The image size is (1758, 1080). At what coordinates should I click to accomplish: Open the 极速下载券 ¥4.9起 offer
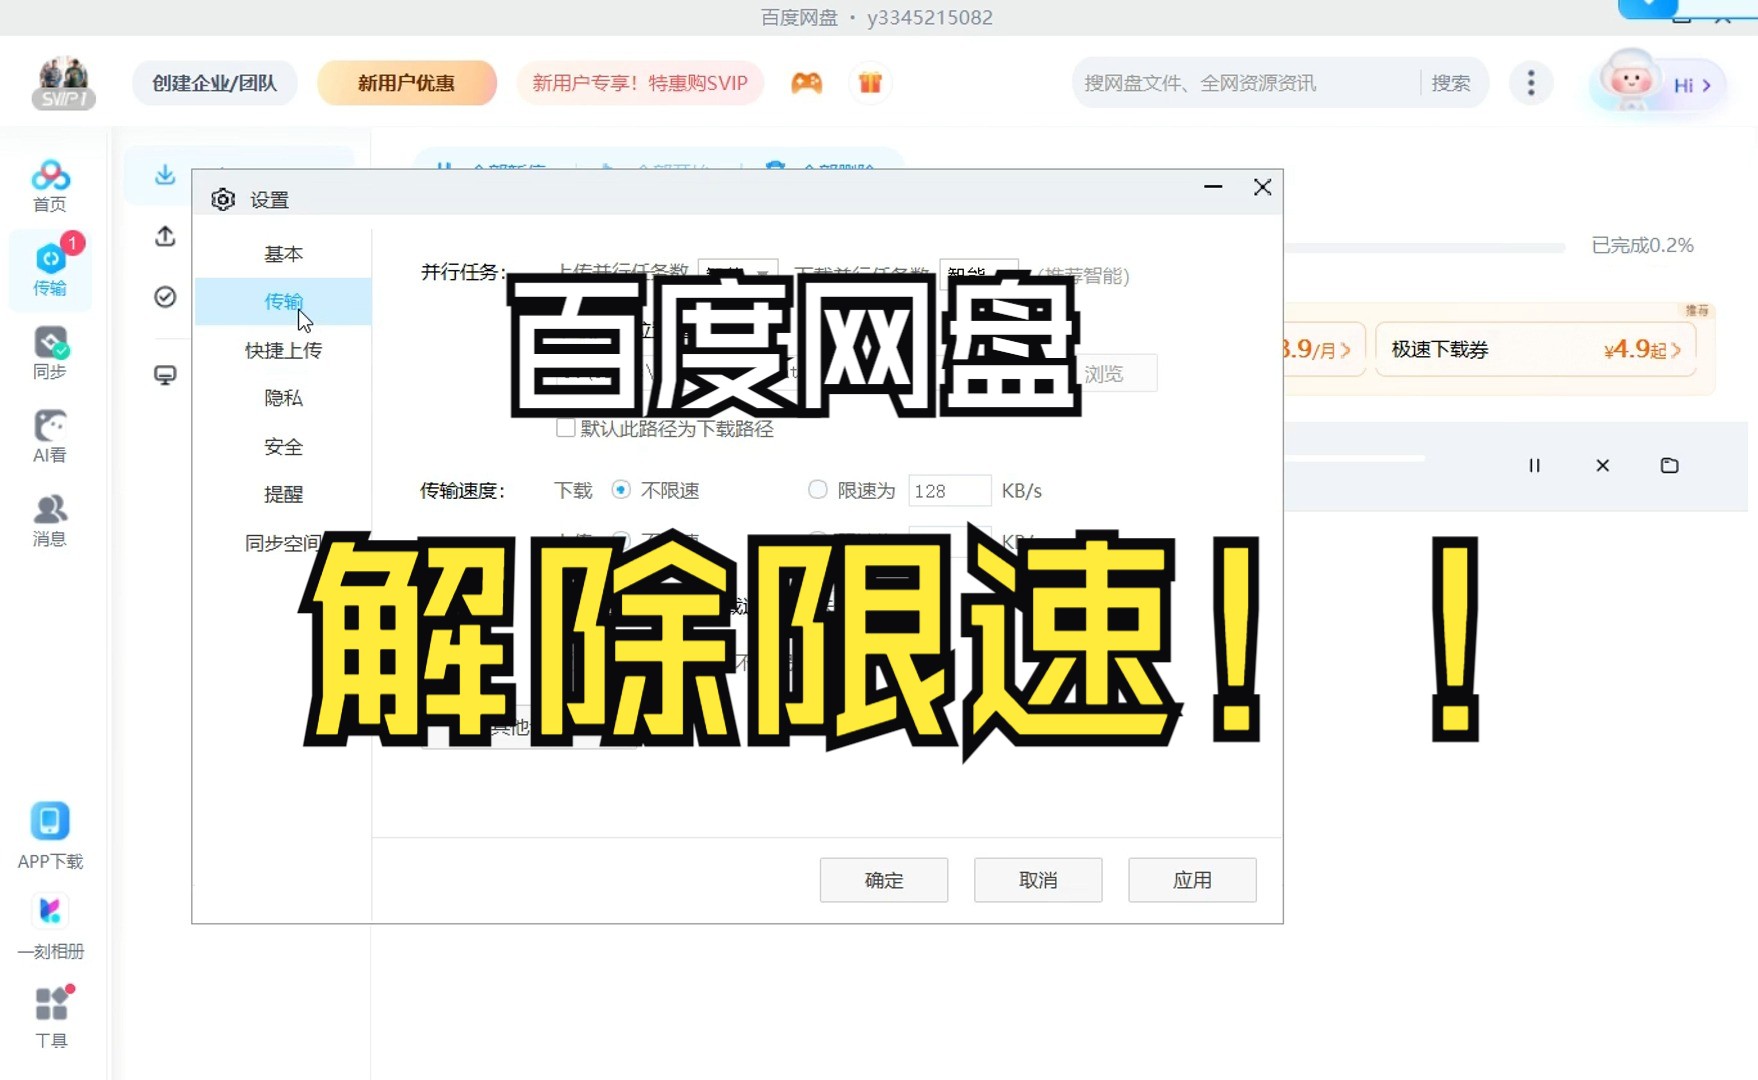[1535, 349]
